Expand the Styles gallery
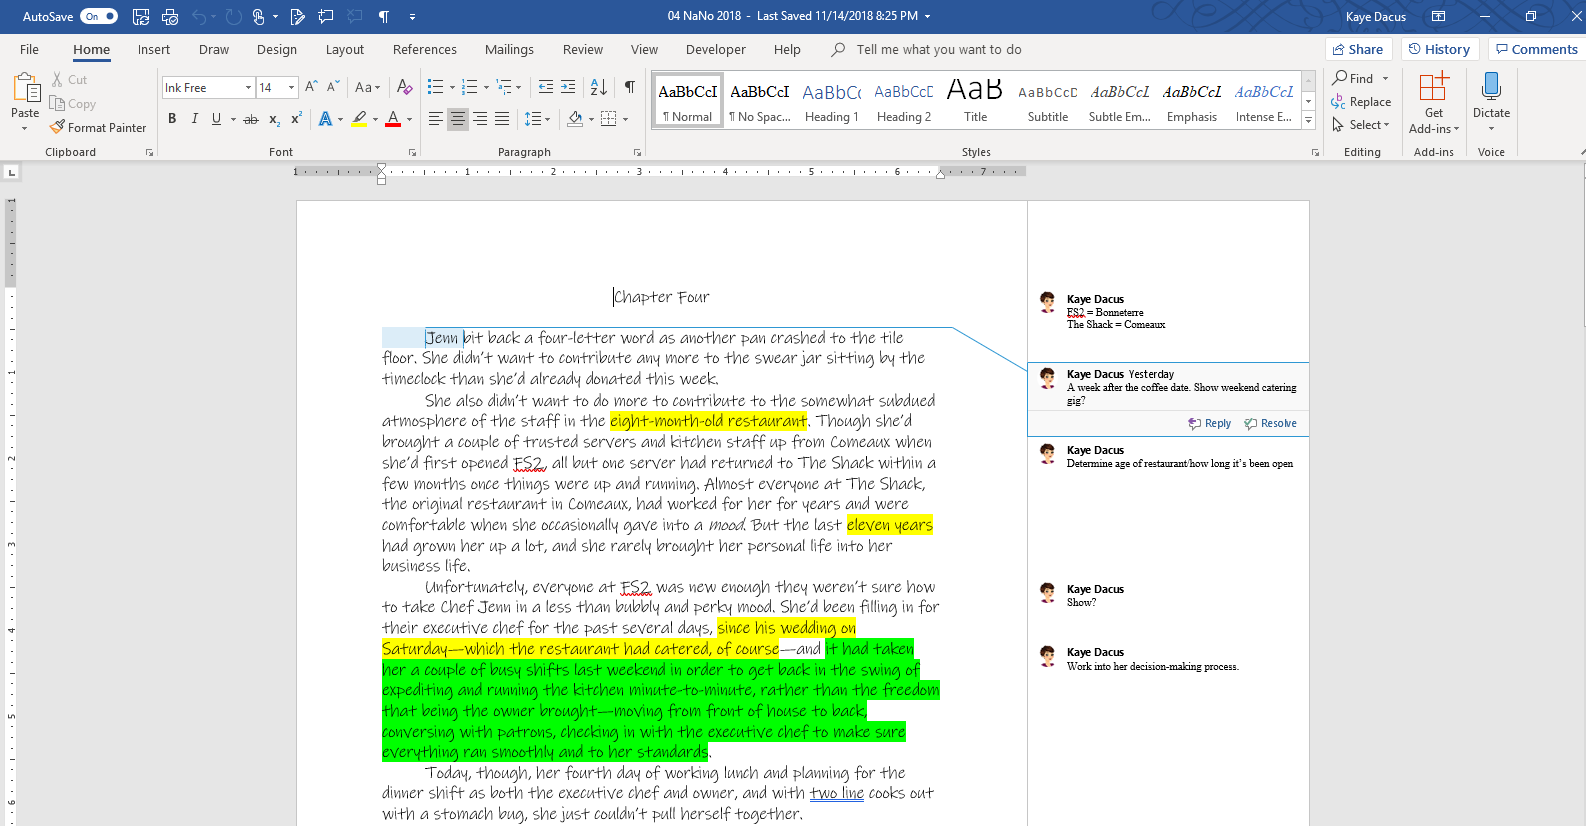The height and width of the screenshot is (826, 1586). coord(1308,120)
